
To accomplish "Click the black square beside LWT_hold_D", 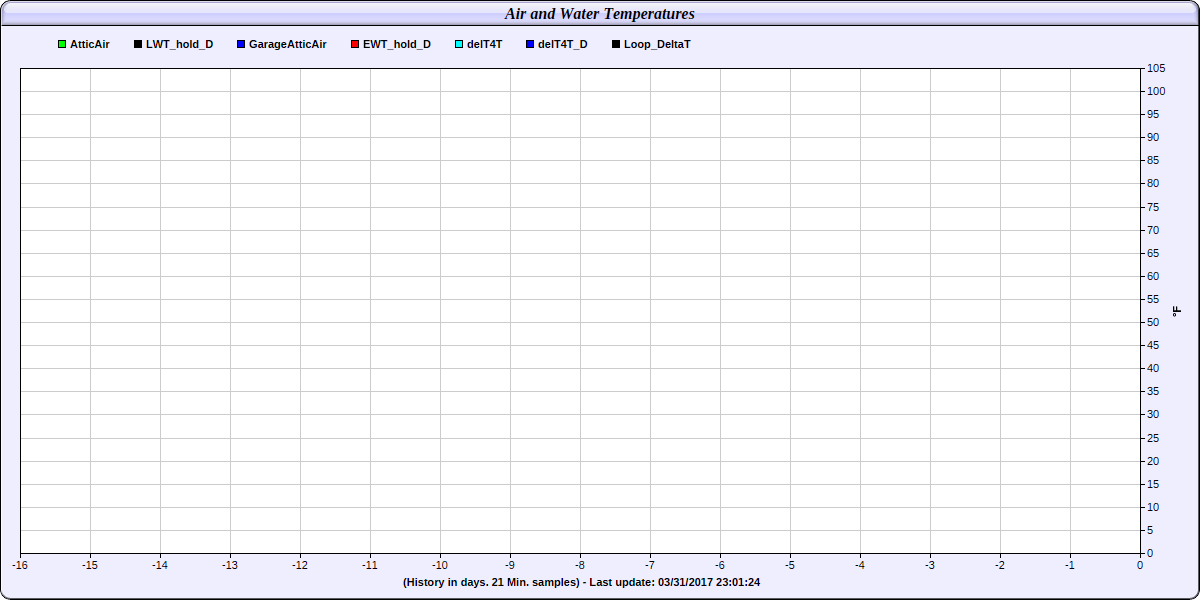I will 138,45.
